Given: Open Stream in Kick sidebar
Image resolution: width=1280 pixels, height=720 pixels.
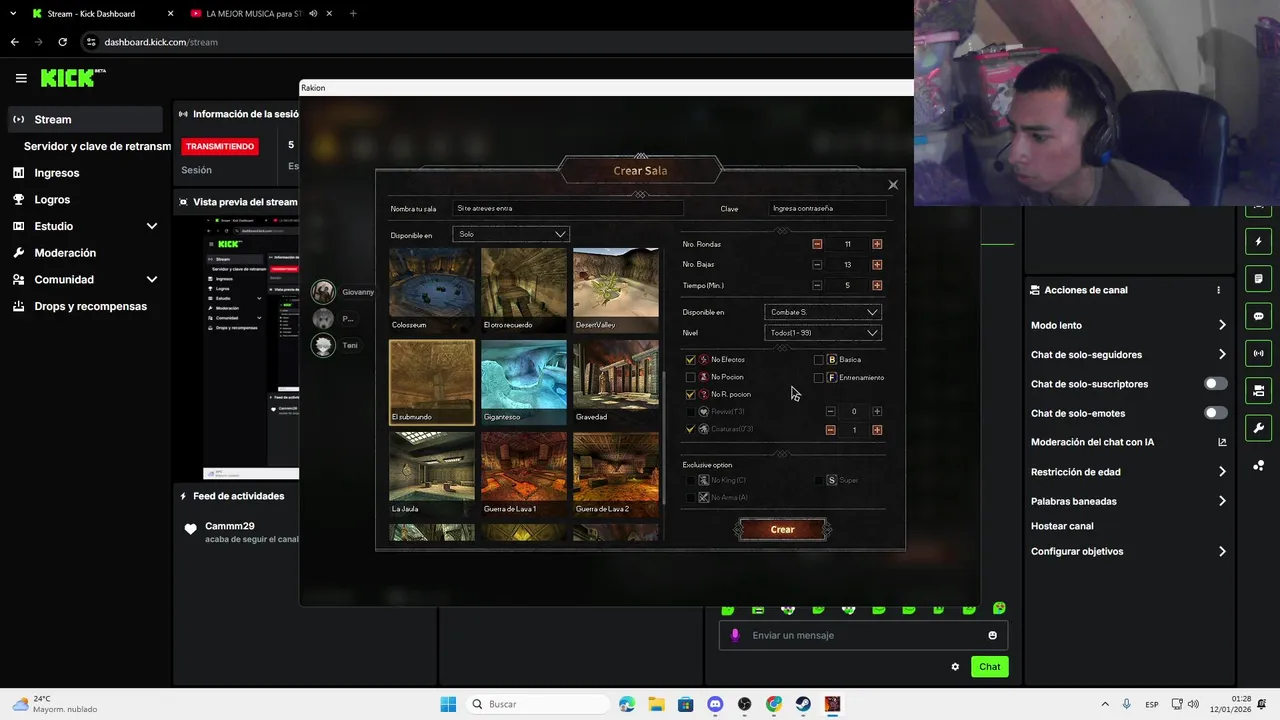Looking at the screenshot, I should [84, 119].
